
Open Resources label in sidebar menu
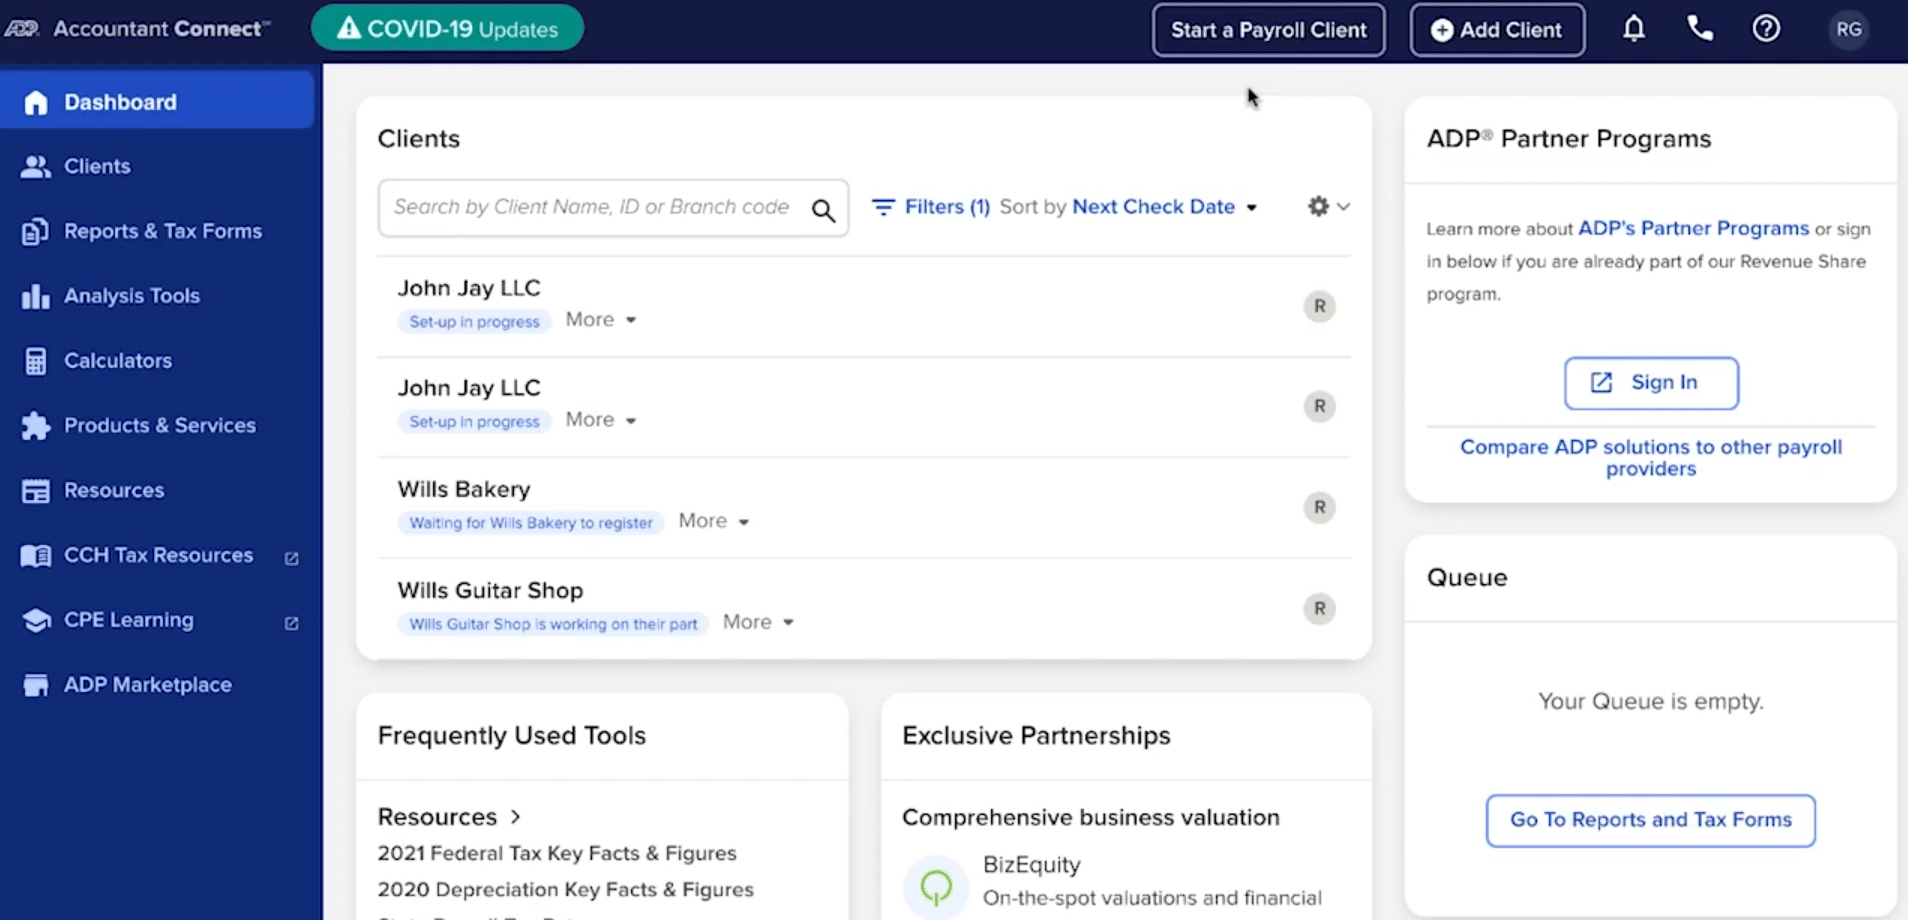pos(114,491)
